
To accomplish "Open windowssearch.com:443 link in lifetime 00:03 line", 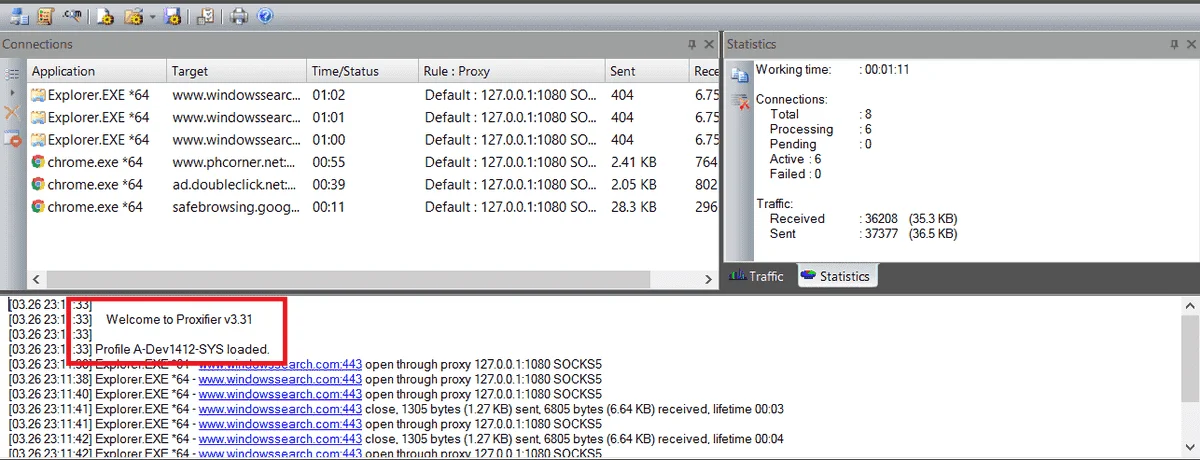I will click(280, 409).
